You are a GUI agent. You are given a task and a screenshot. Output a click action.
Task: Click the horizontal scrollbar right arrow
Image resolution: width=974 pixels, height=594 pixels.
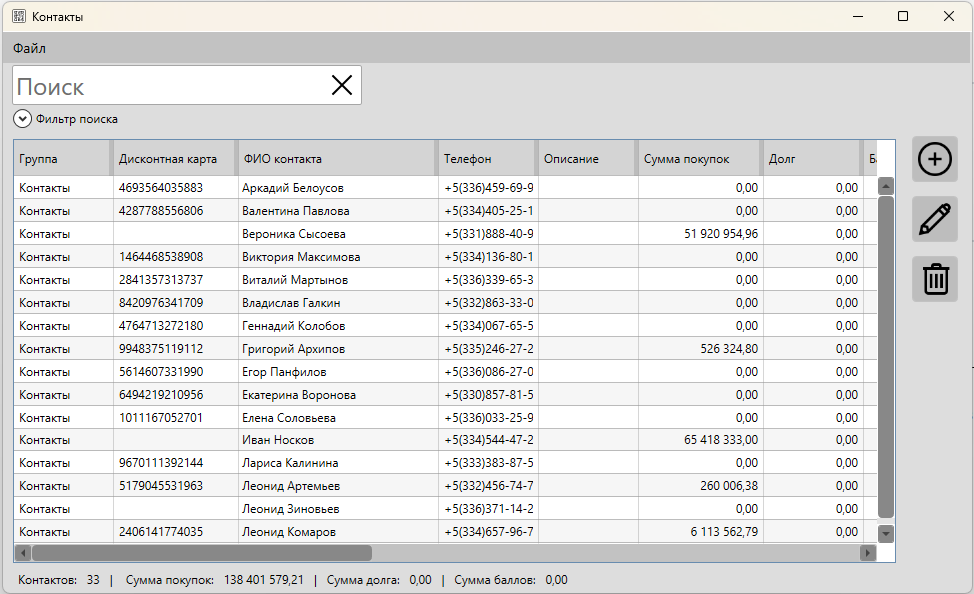(867, 553)
